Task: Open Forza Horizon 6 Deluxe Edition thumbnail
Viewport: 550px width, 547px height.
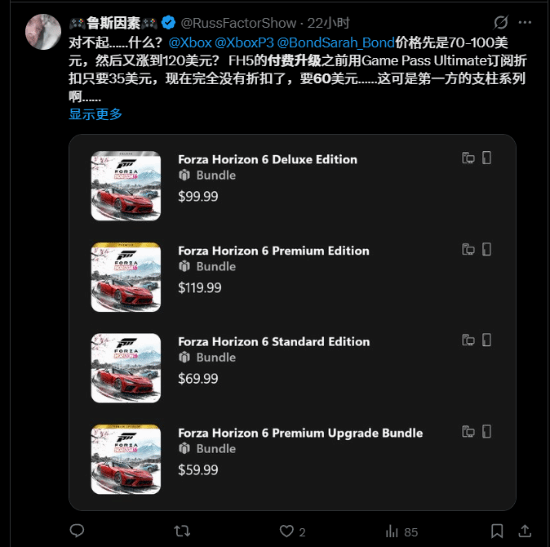Action: tap(126, 186)
